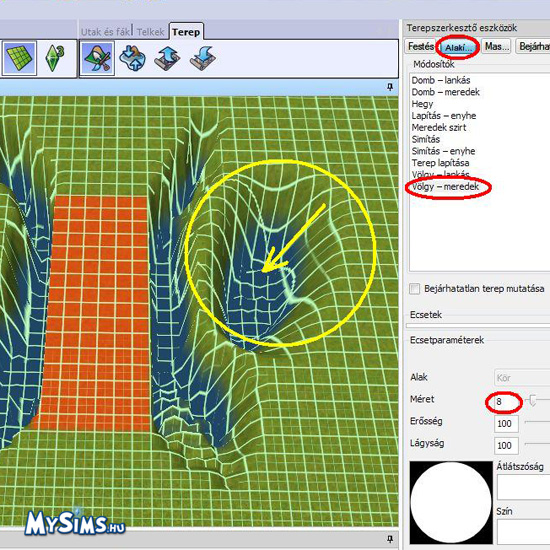This screenshot has width=550, height=550.
Task: Click the pin icon below the viewport
Action: 390,538
